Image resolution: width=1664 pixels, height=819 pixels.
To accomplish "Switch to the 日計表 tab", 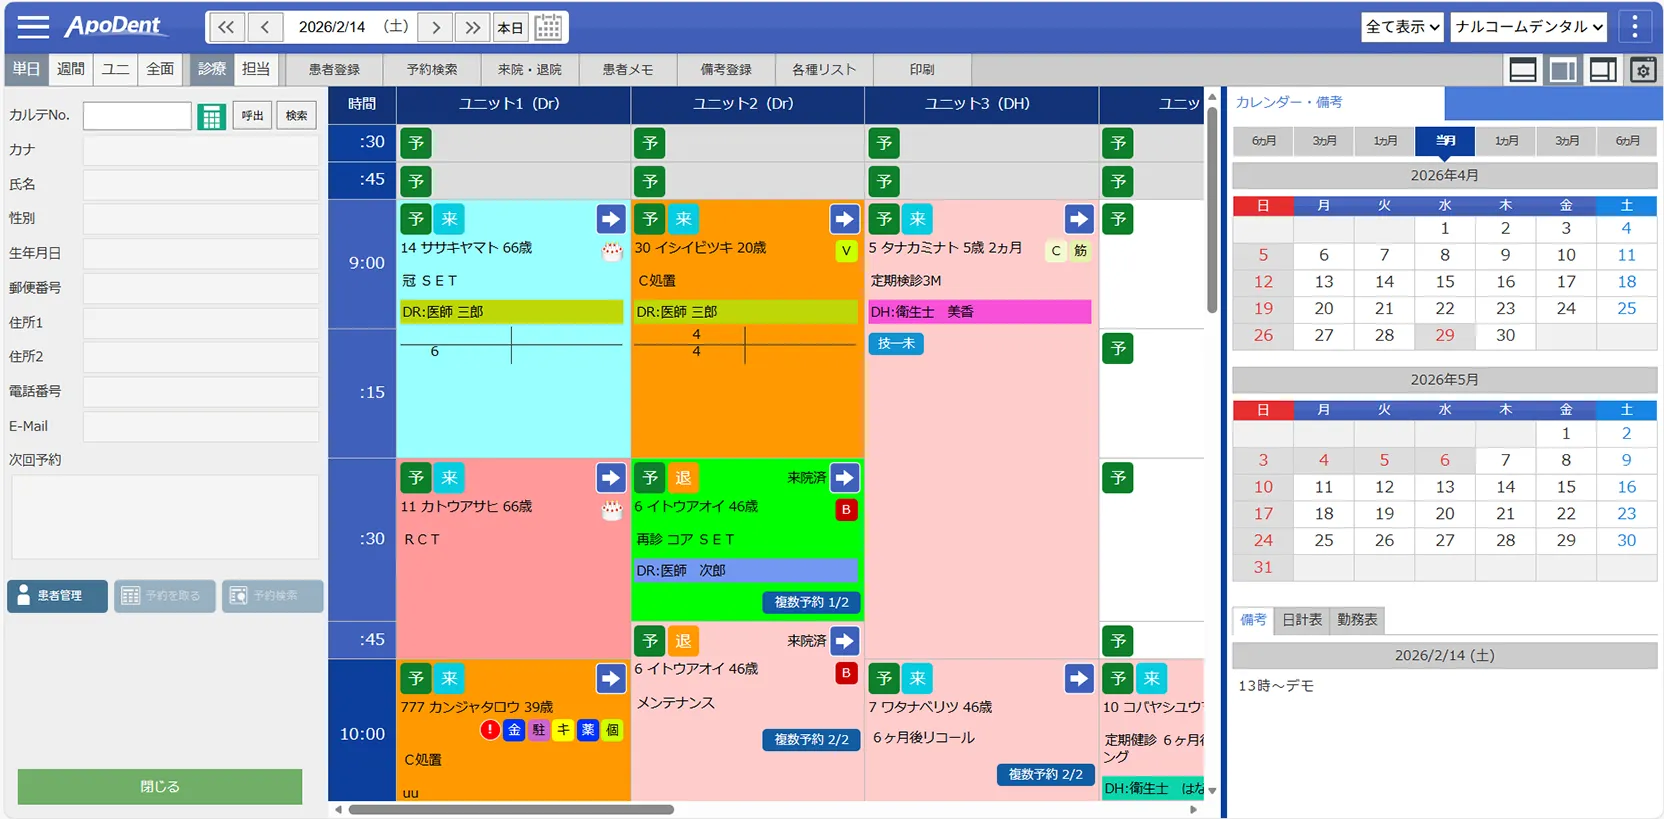I will [1302, 620].
